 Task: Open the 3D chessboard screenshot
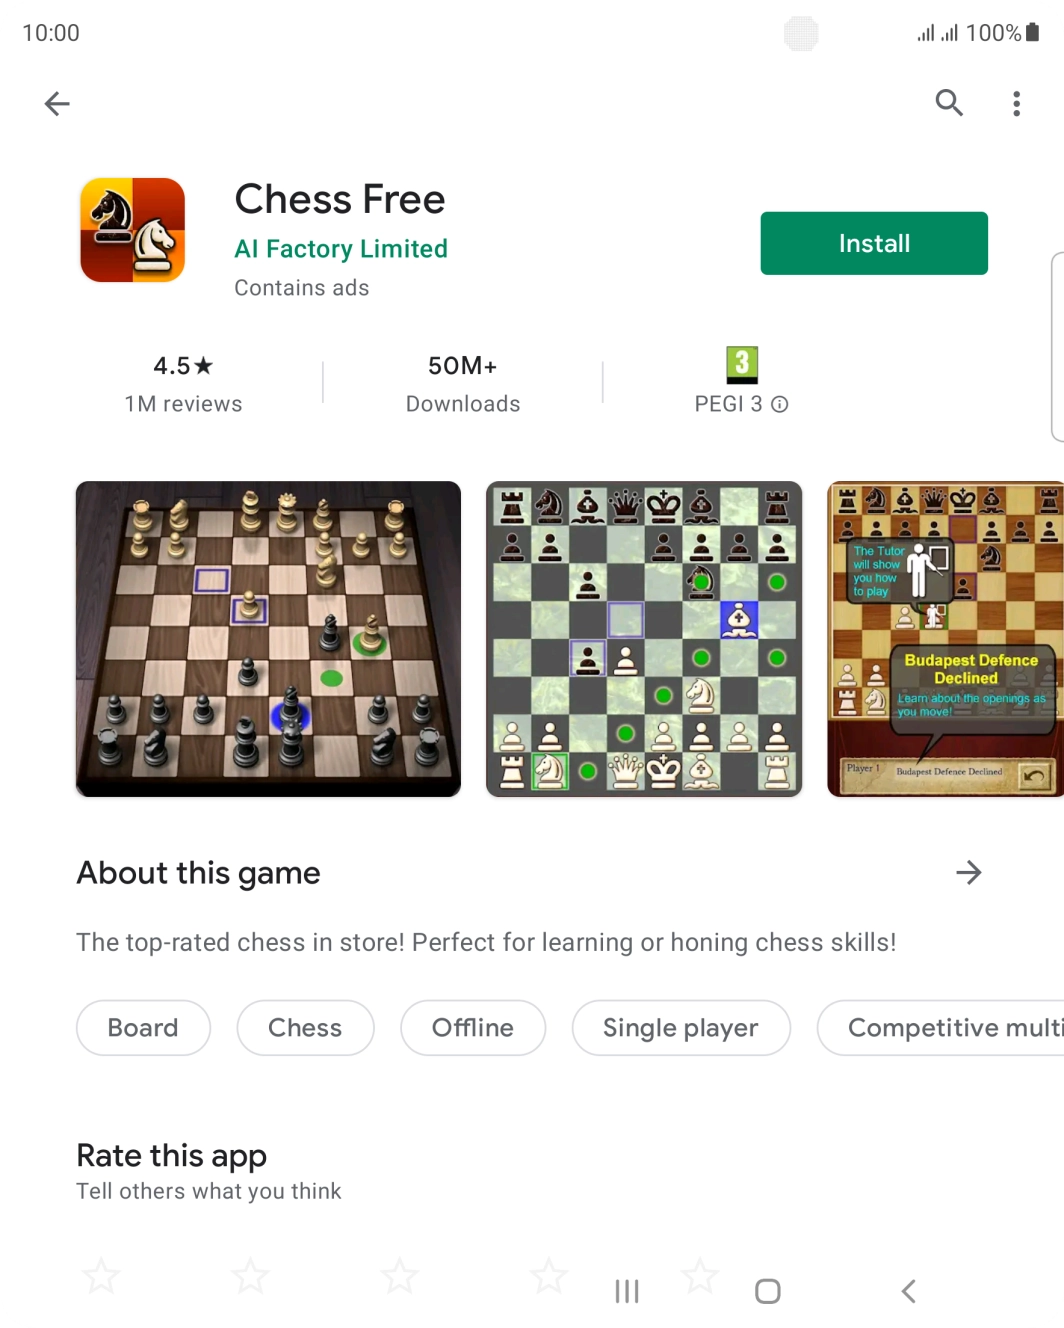coord(268,639)
